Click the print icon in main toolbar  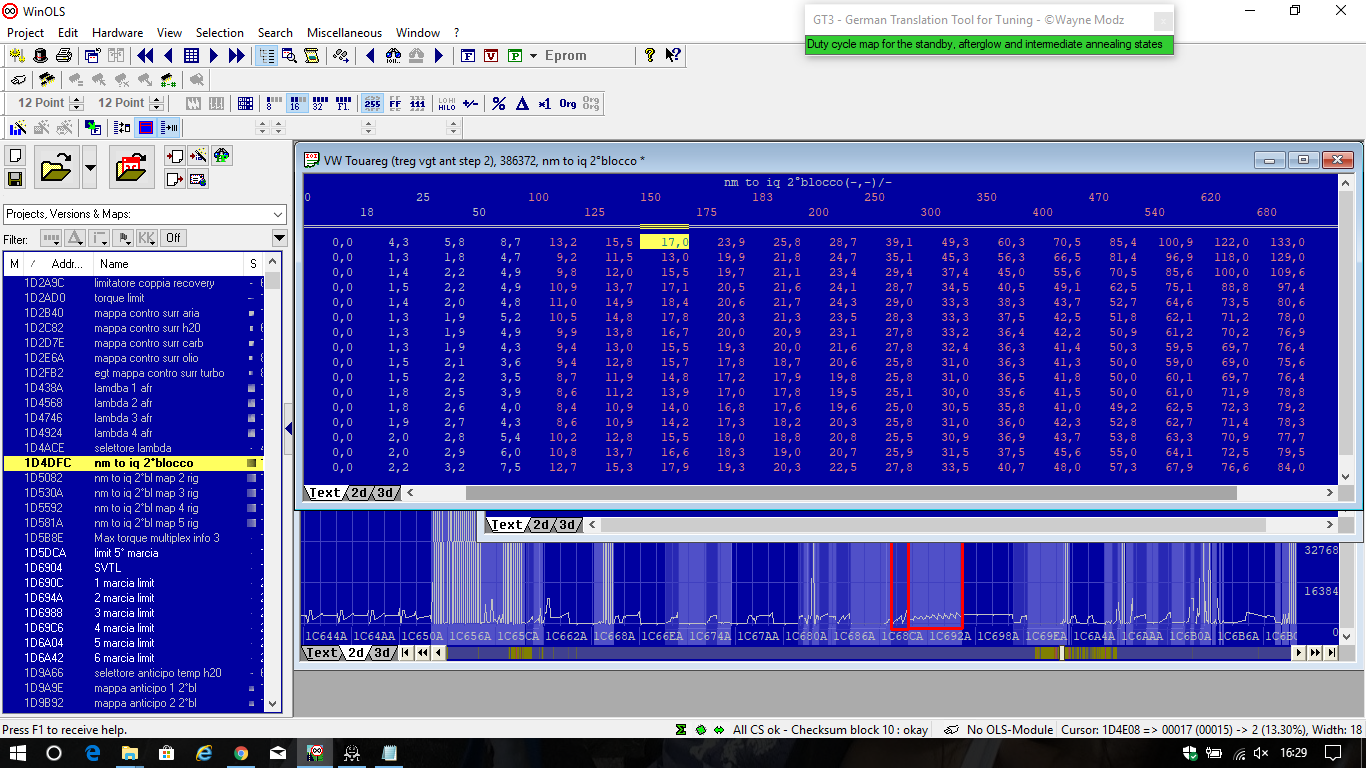click(x=64, y=55)
